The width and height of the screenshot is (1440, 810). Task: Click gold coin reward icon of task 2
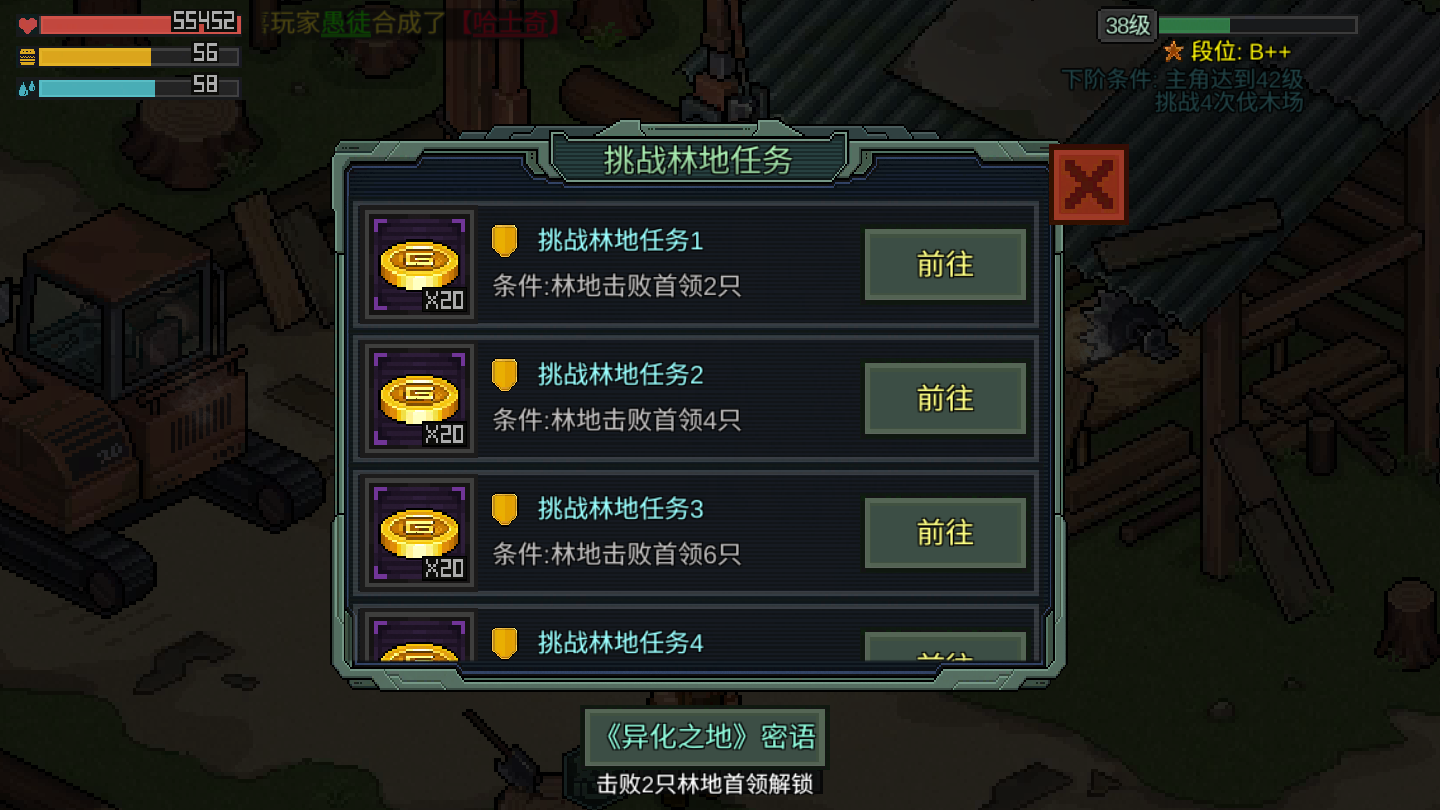click(x=420, y=398)
